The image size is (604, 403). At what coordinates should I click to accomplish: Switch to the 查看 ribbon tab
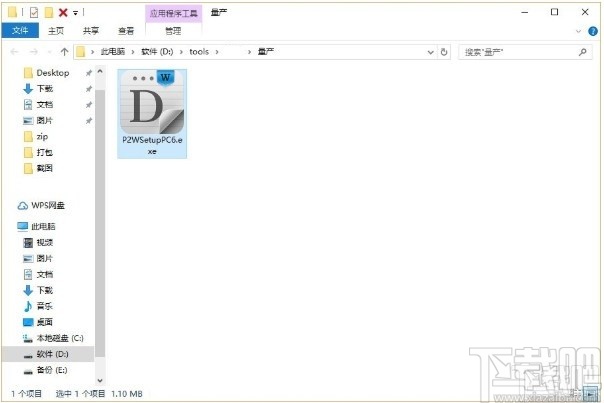126,31
